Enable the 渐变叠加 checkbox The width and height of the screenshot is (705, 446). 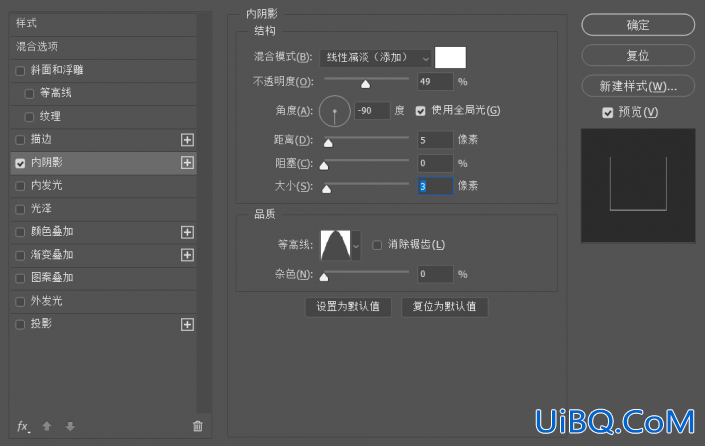pyautogui.click(x=20, y=255)
